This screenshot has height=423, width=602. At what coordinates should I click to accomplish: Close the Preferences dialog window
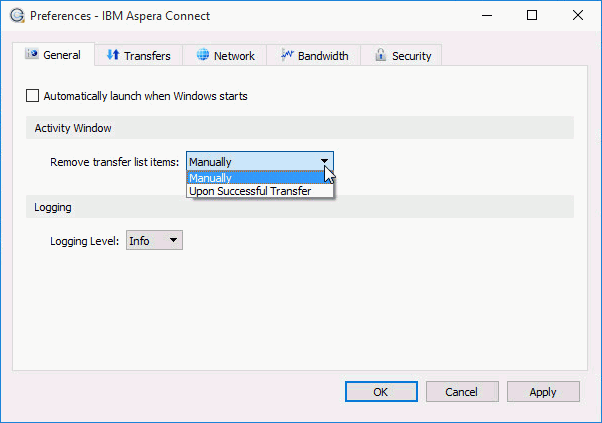coord(578,16)
